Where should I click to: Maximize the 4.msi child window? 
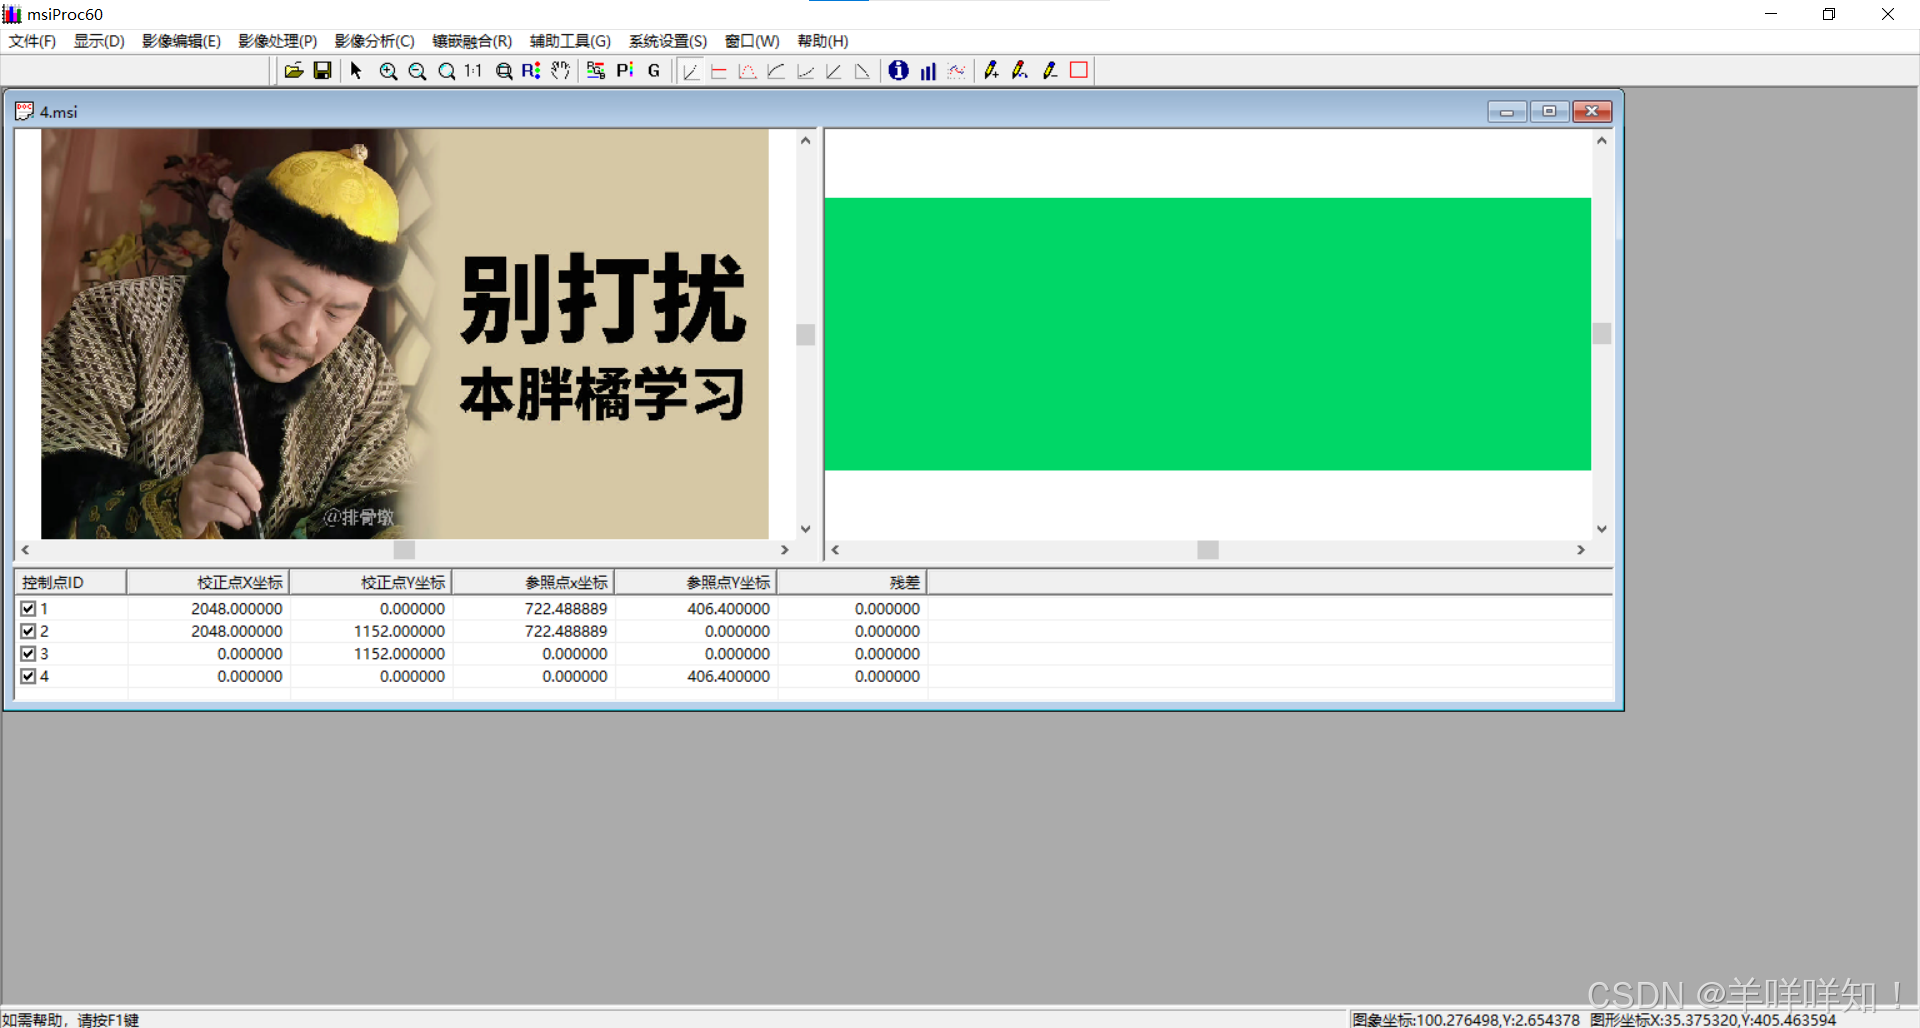click(1549, 111)
